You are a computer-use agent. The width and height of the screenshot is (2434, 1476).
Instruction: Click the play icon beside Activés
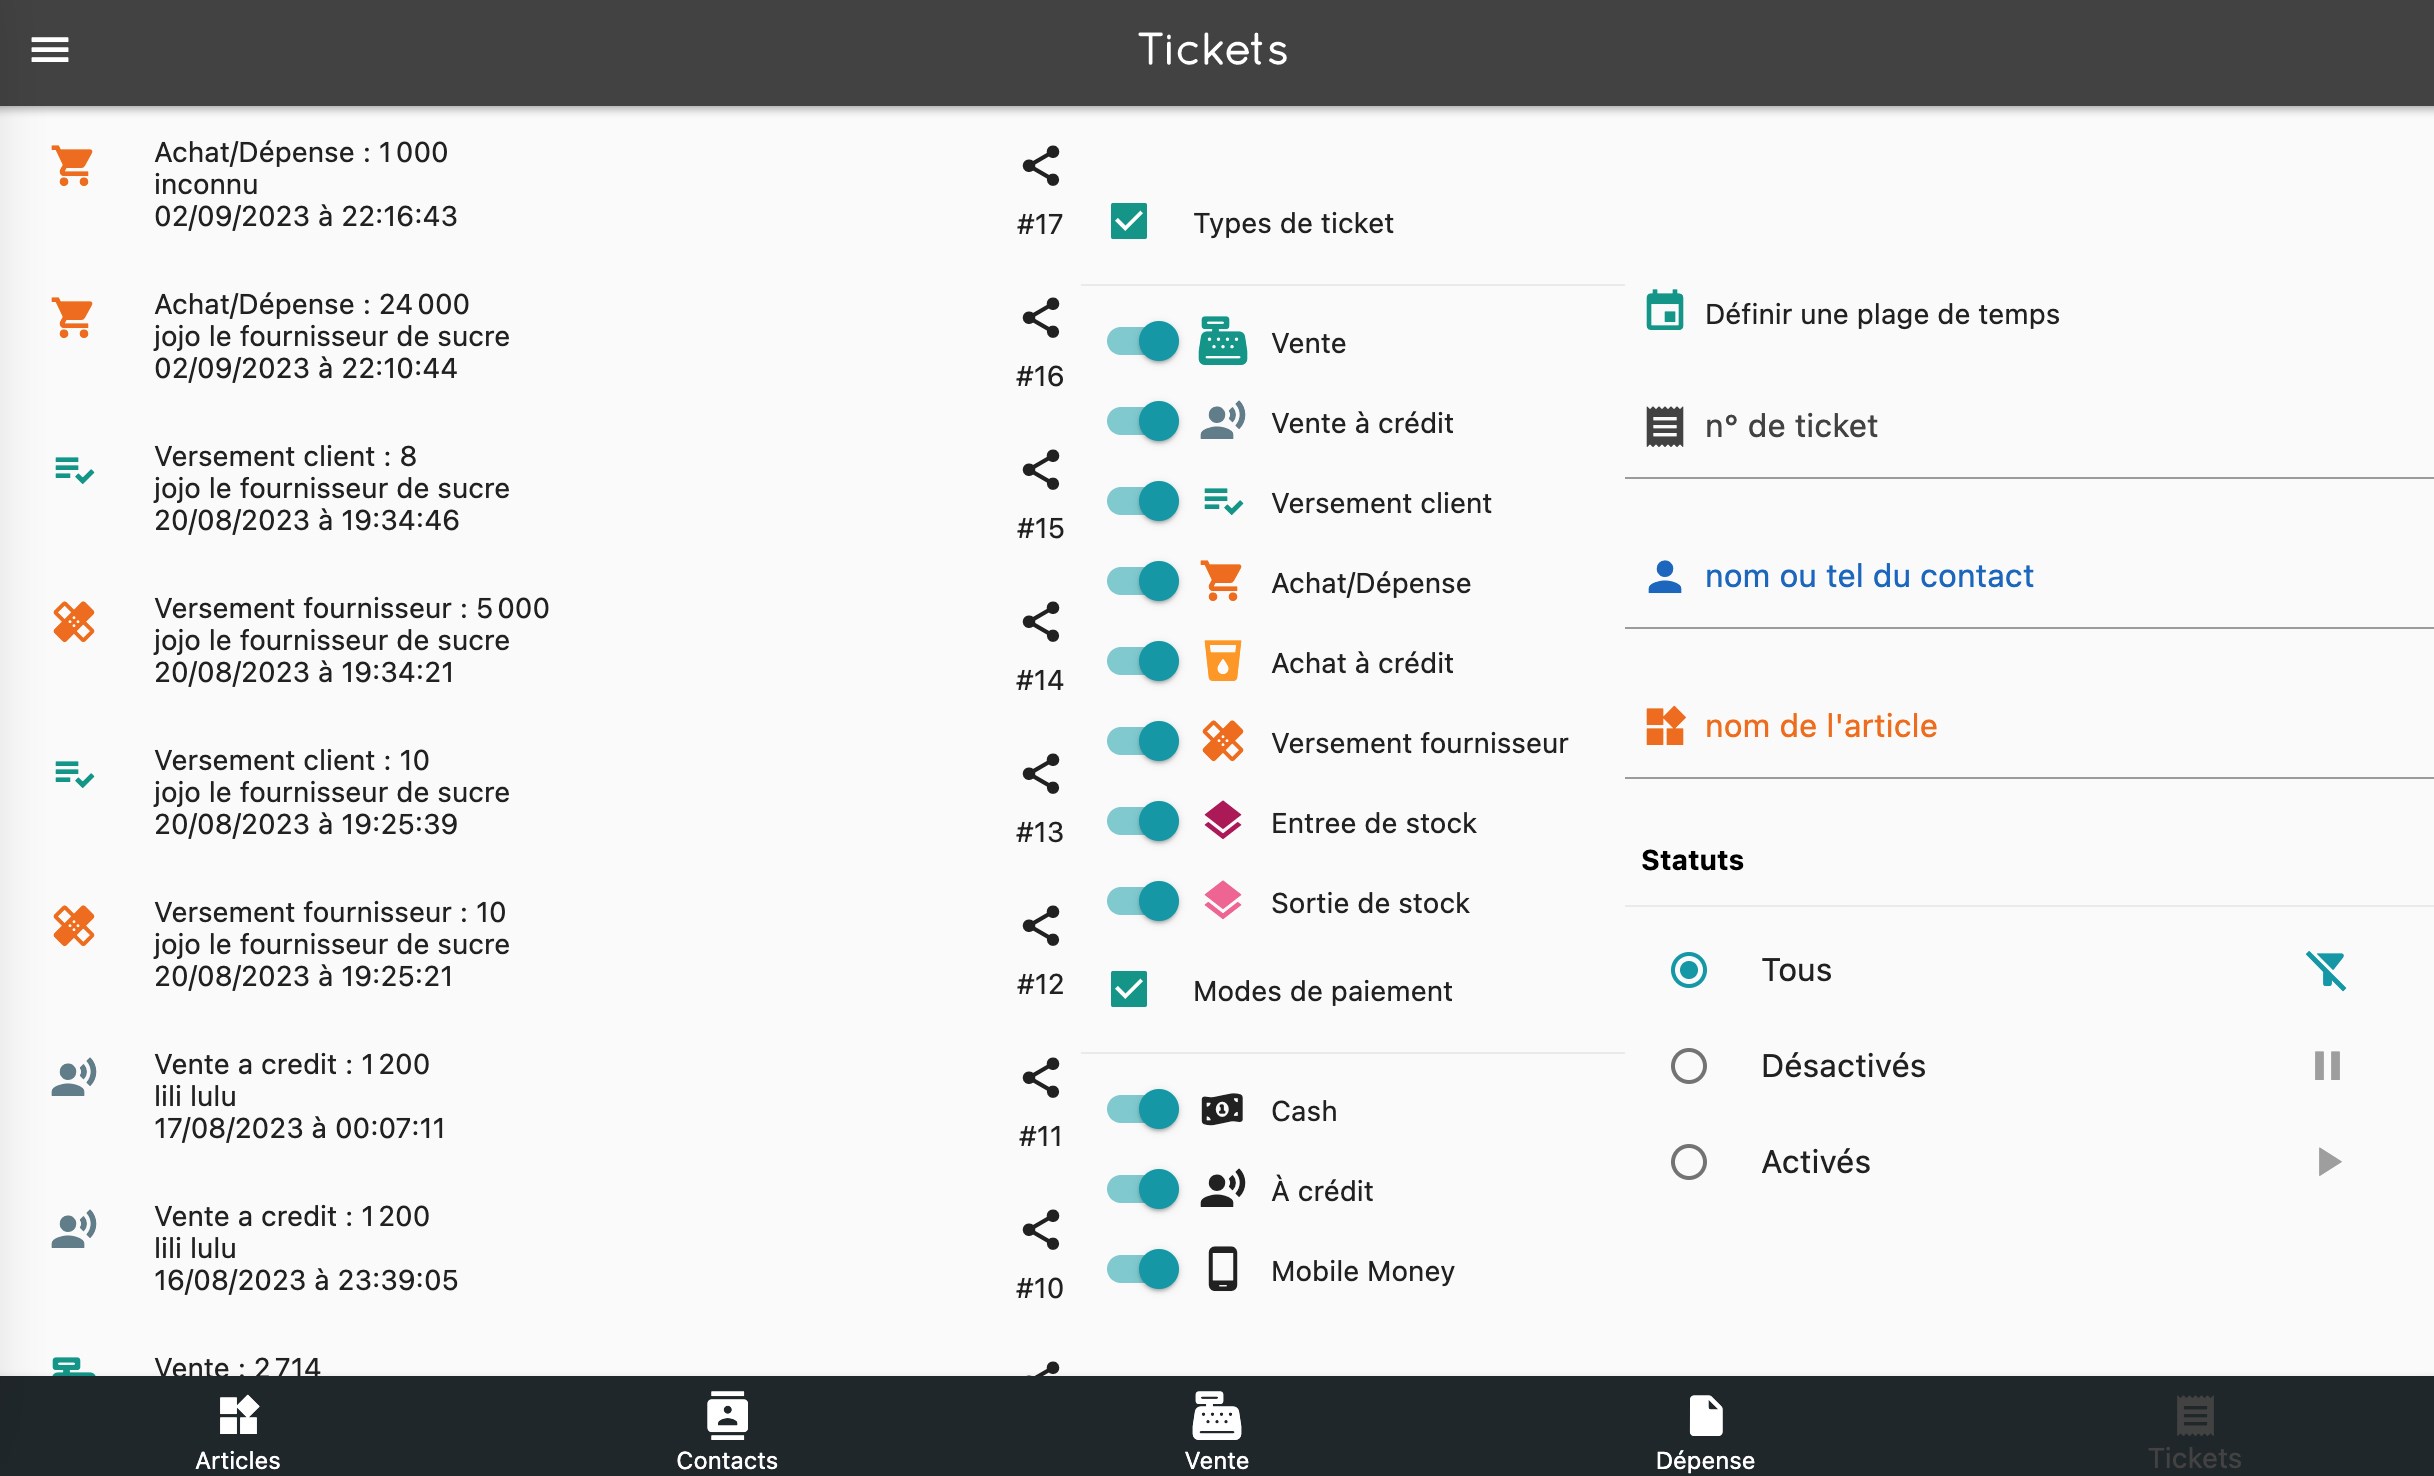(2328, 1162)
